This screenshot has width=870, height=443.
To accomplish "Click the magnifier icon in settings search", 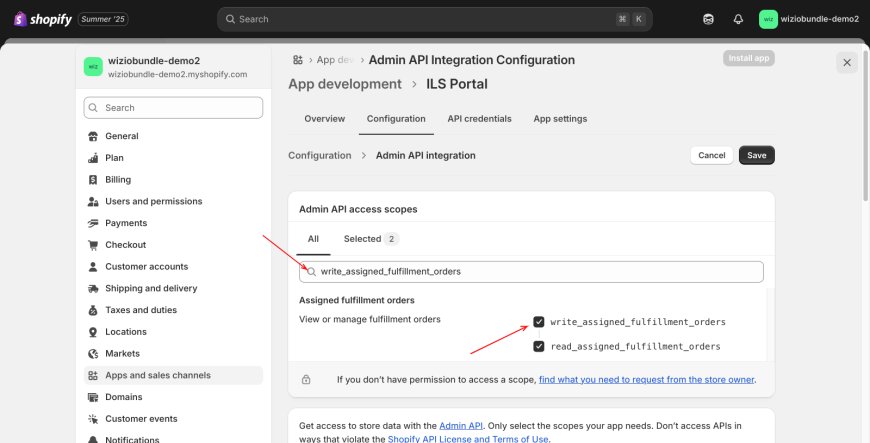I will [x=93, y=108].
